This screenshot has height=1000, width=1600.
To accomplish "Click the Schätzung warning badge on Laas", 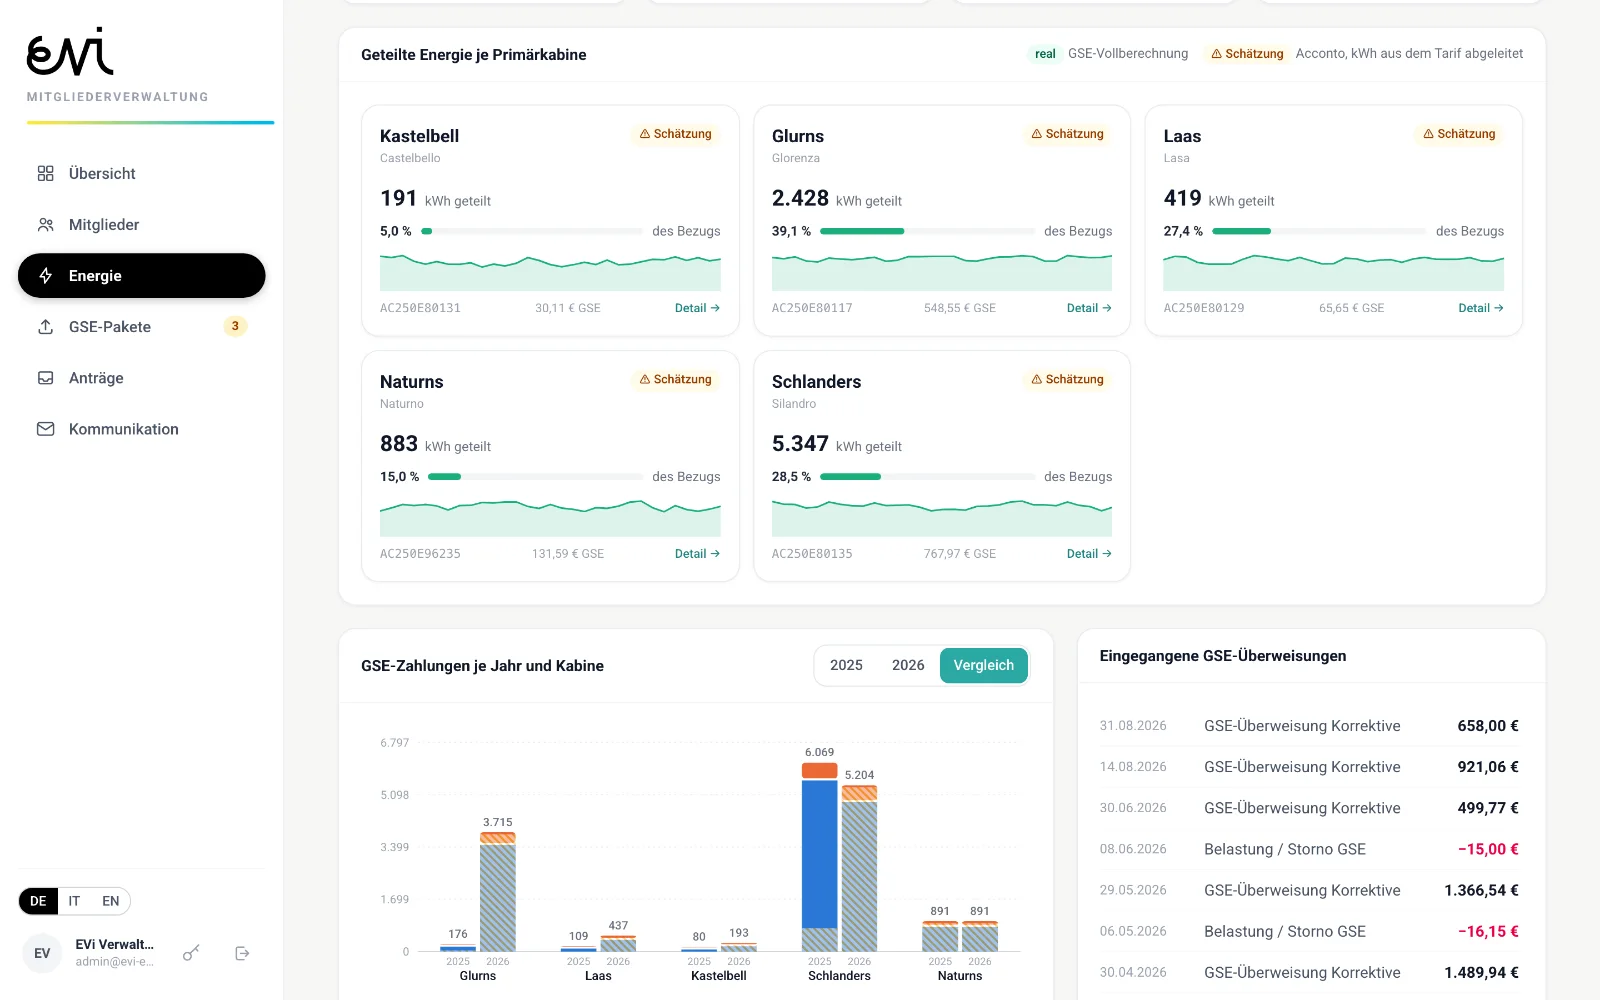I will click(x=1459, y=134).
